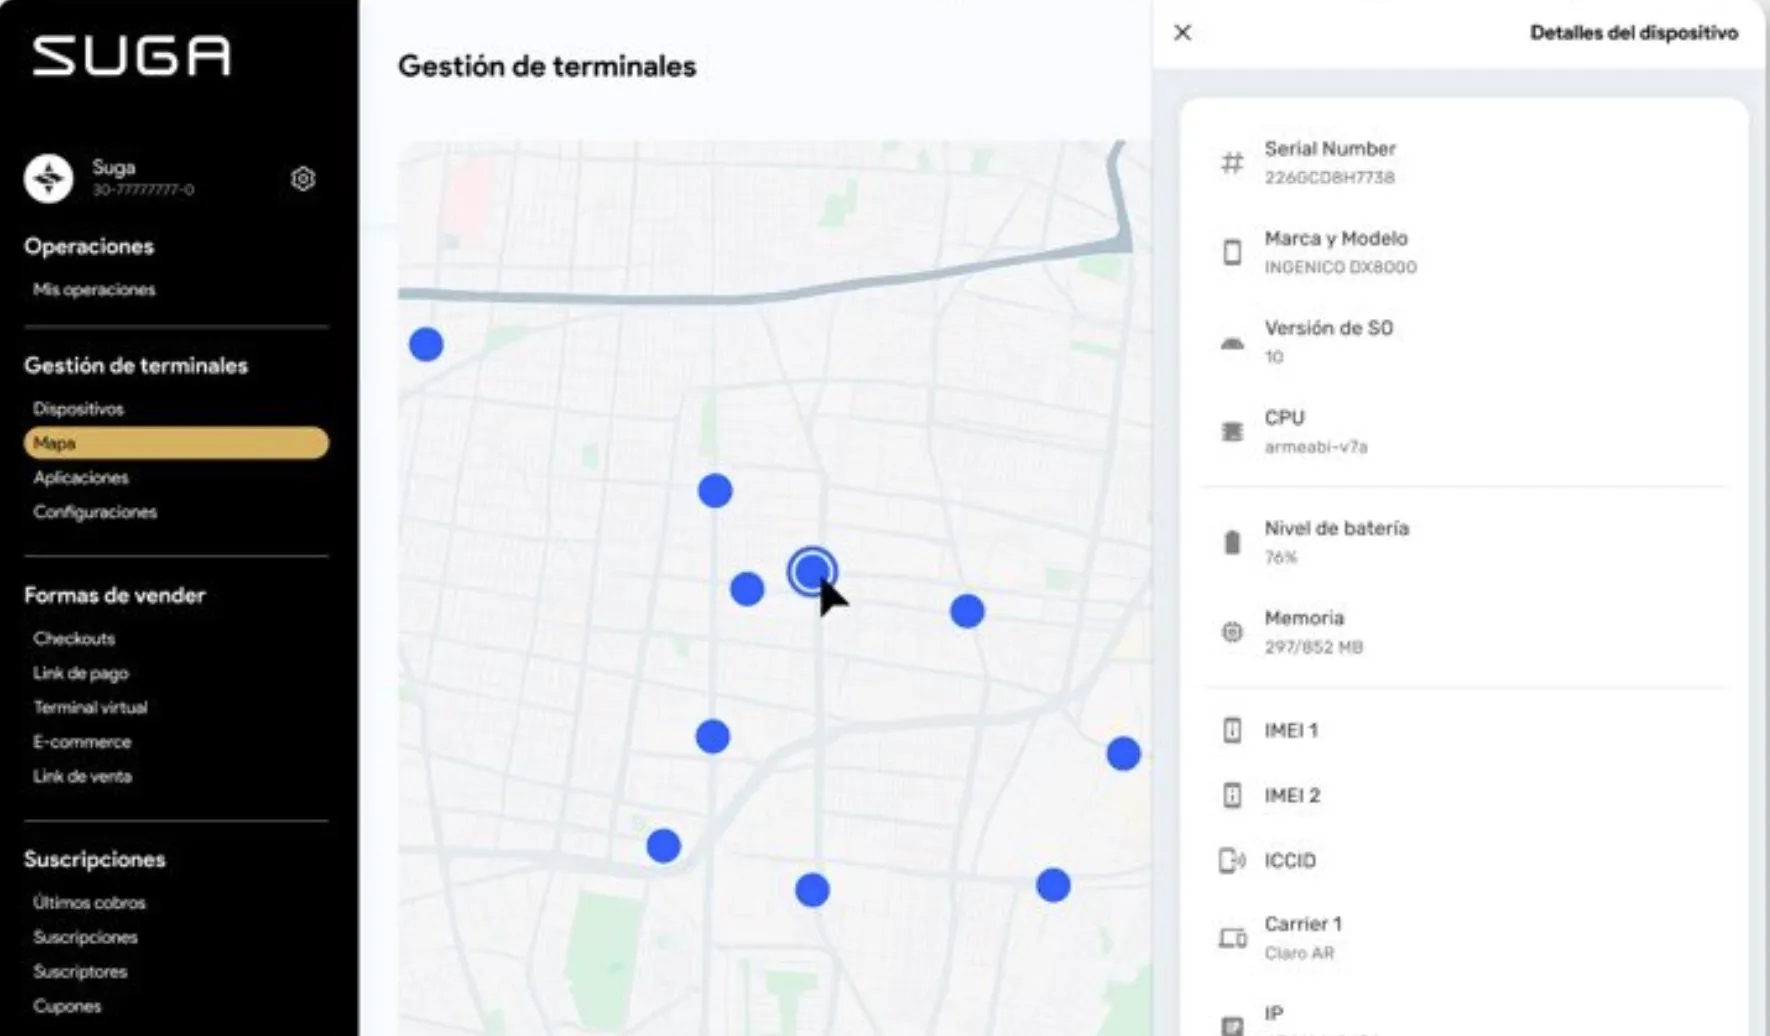Screen dimensions: 1770x1036
Task: Click the phone icon beside Marca y Modelo
Action: click(x=1232, y=252)
